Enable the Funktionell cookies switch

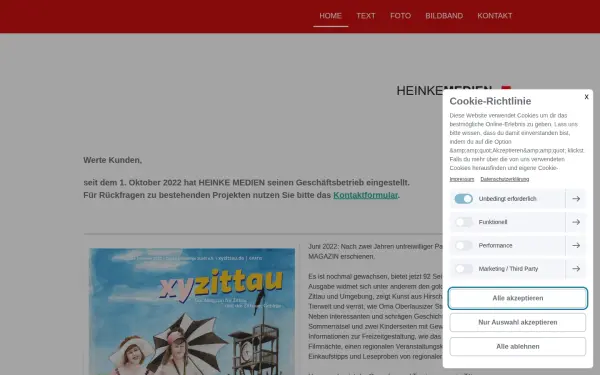pos(463,222)
